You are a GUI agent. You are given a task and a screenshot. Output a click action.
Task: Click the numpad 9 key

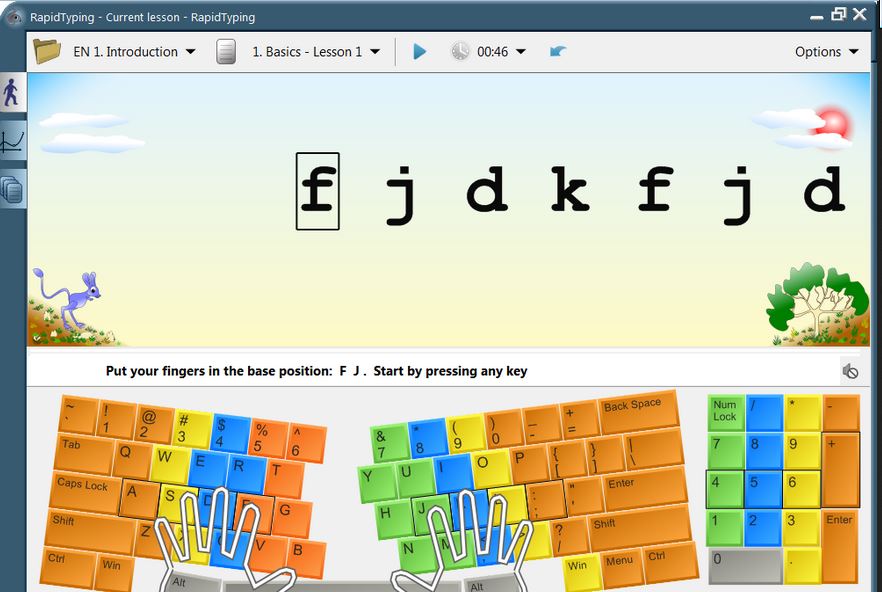tap(801, 451)
